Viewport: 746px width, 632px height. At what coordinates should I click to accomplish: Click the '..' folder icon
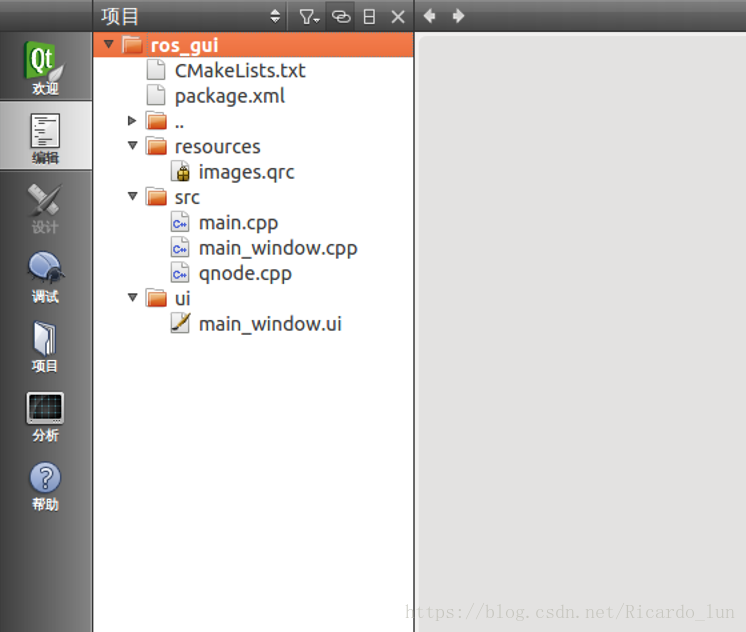tap(157, 121)
